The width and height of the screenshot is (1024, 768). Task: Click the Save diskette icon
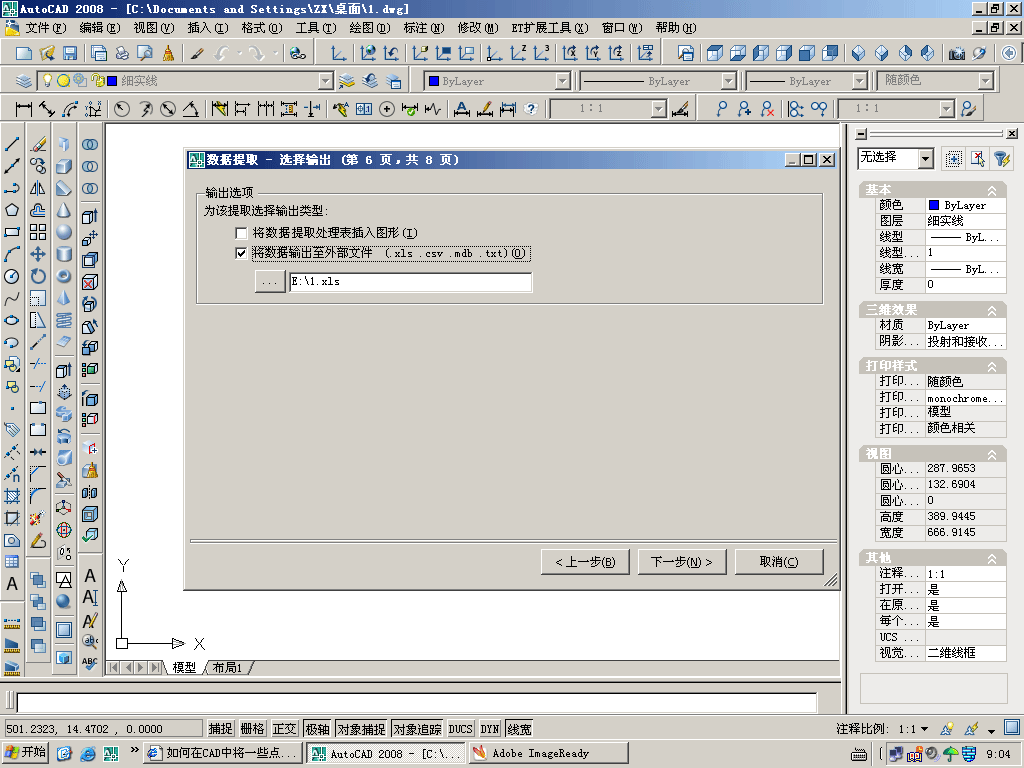(x=70, y=54)
